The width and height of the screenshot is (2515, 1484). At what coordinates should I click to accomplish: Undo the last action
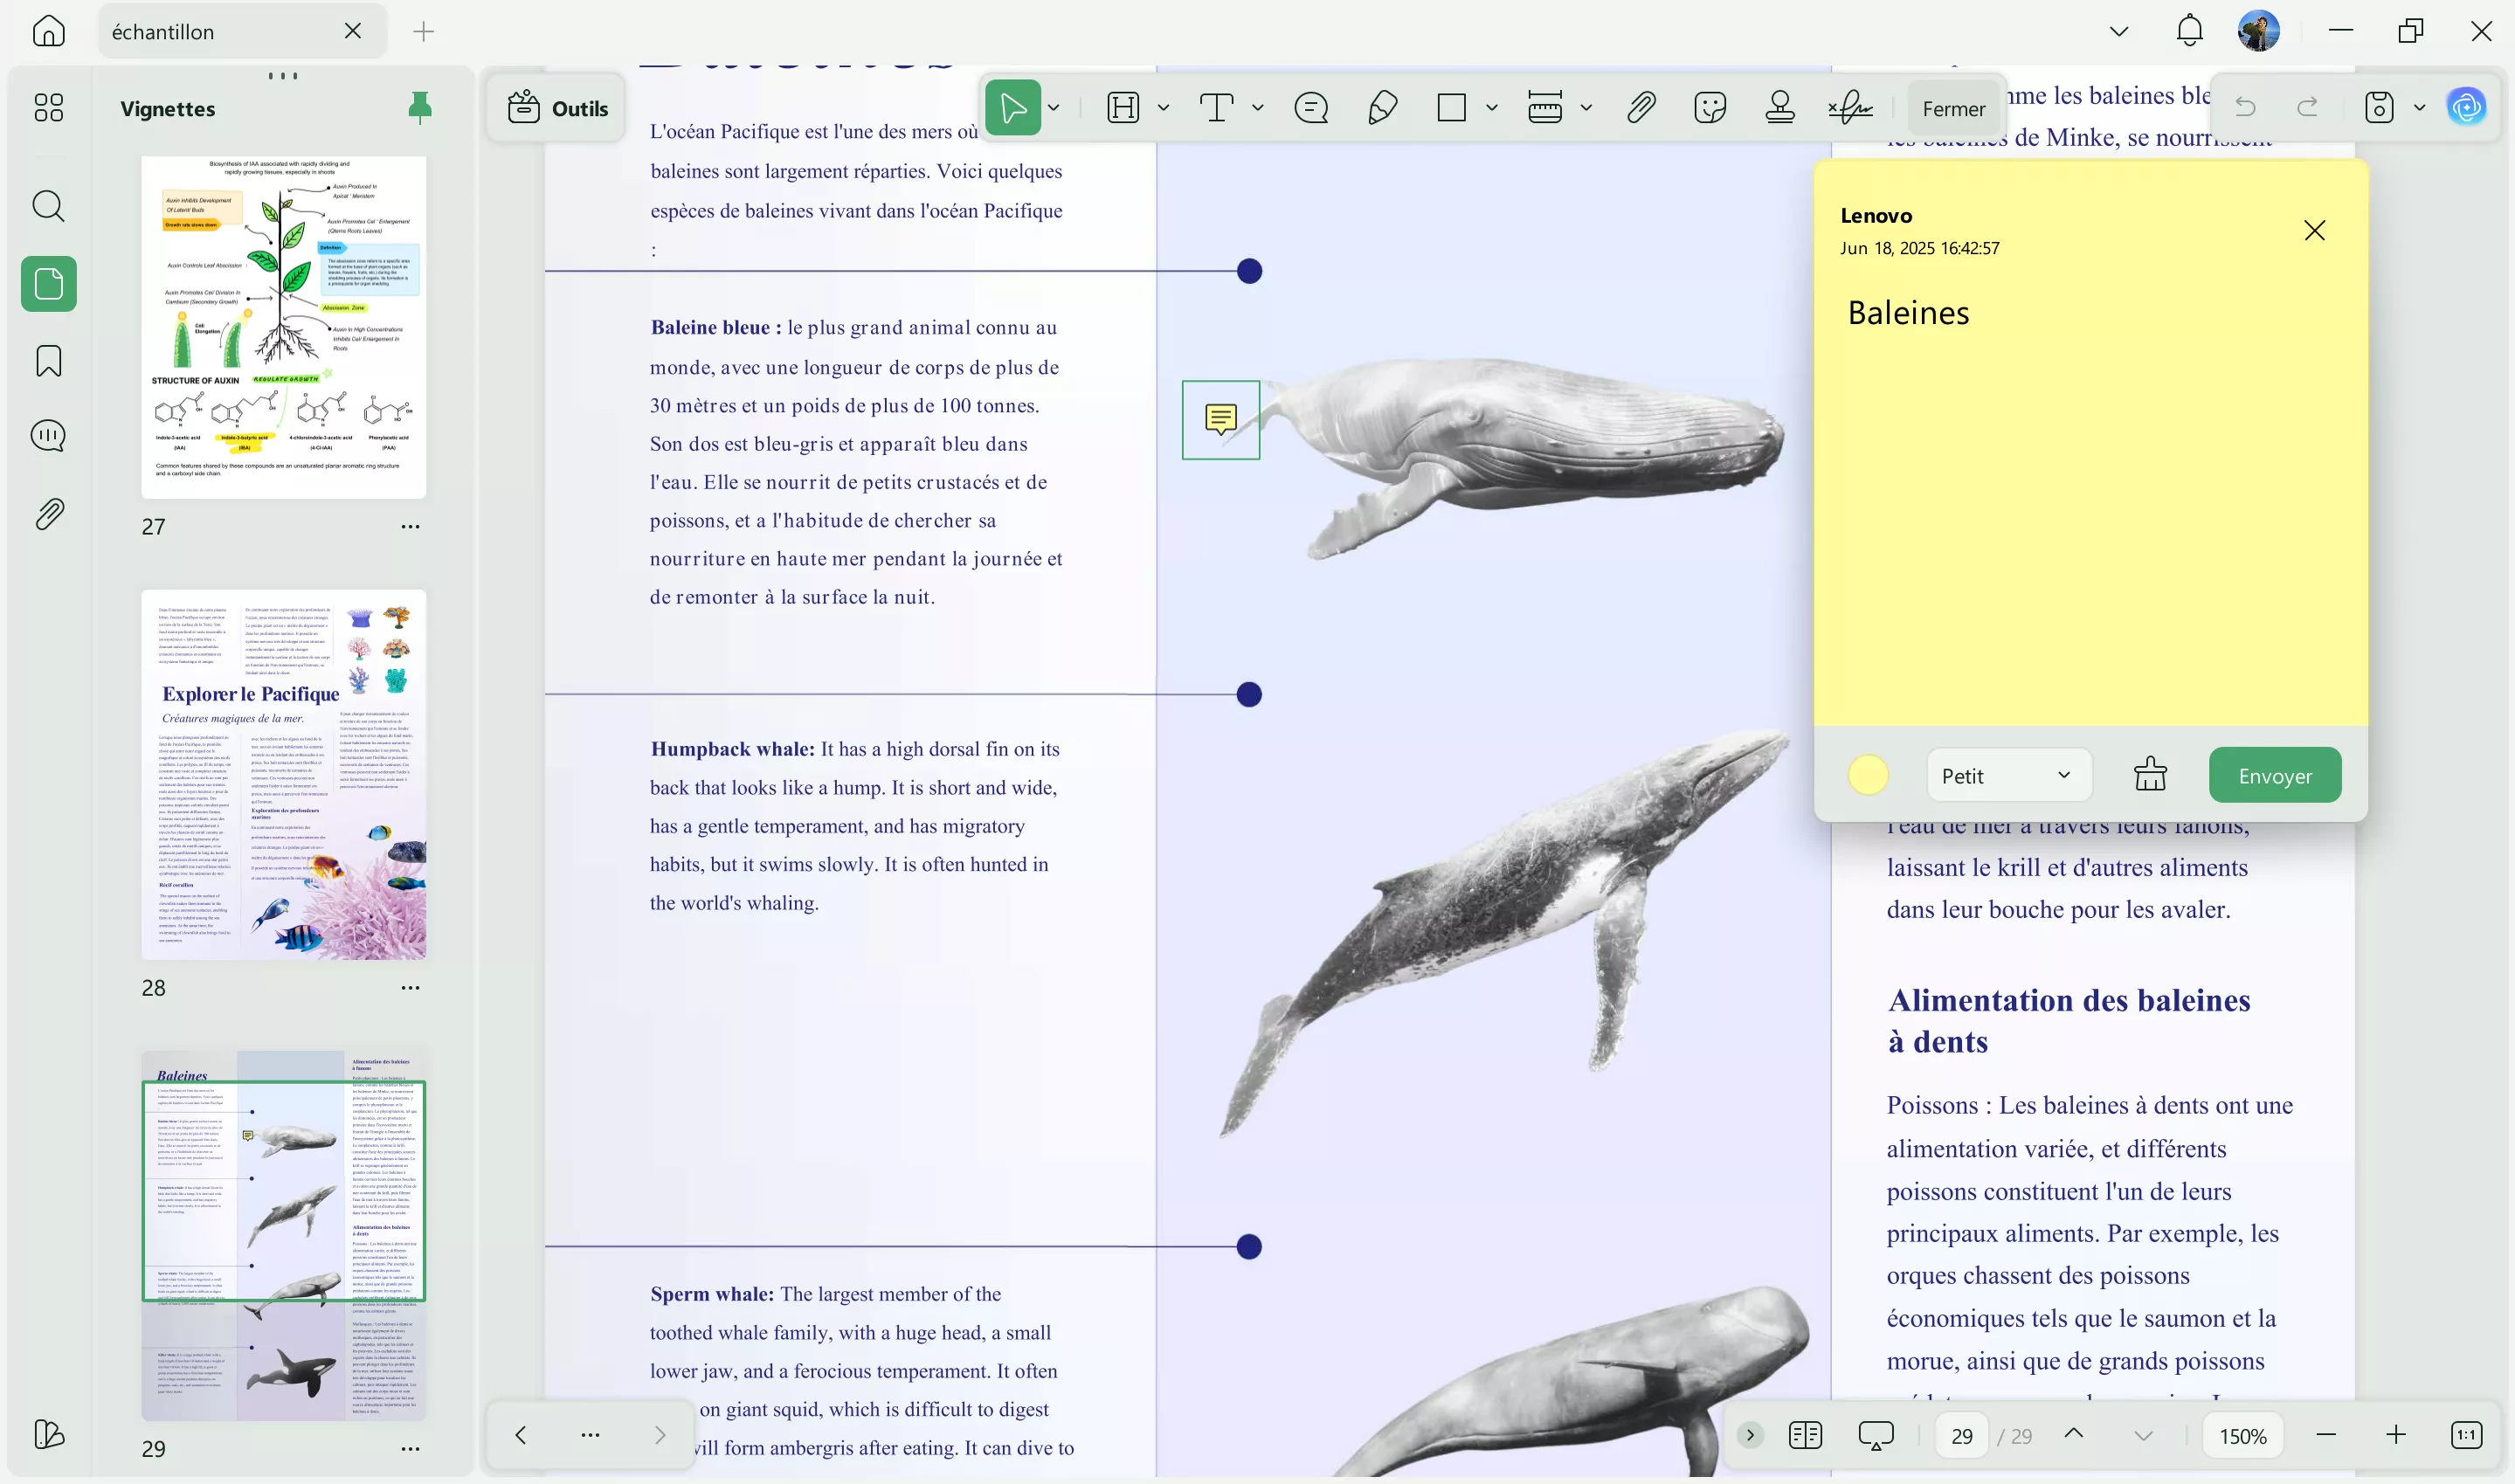pyautogui.click(x=2245, y=107)
